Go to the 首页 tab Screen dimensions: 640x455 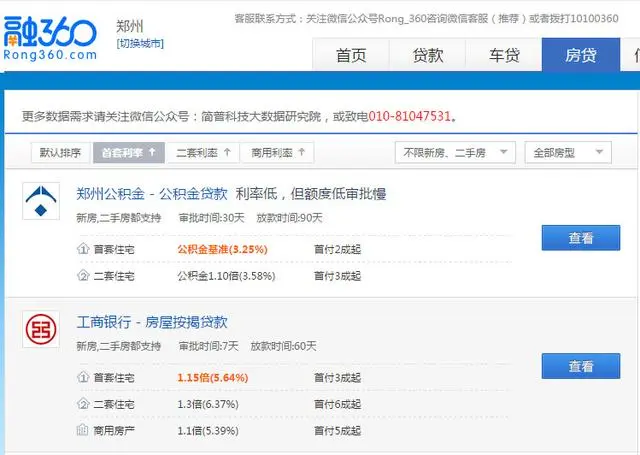[351, 55]
